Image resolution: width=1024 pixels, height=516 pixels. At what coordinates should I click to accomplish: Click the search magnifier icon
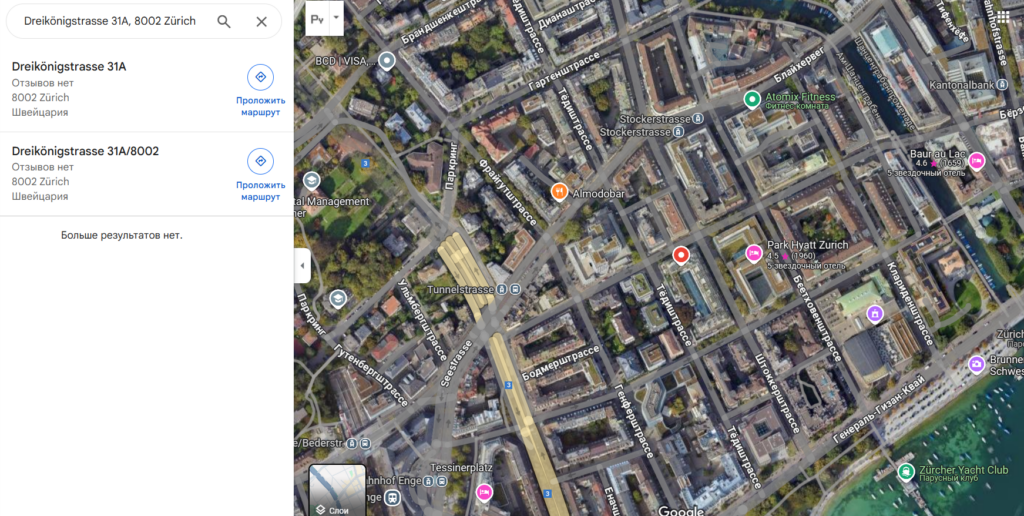(224, 21)
